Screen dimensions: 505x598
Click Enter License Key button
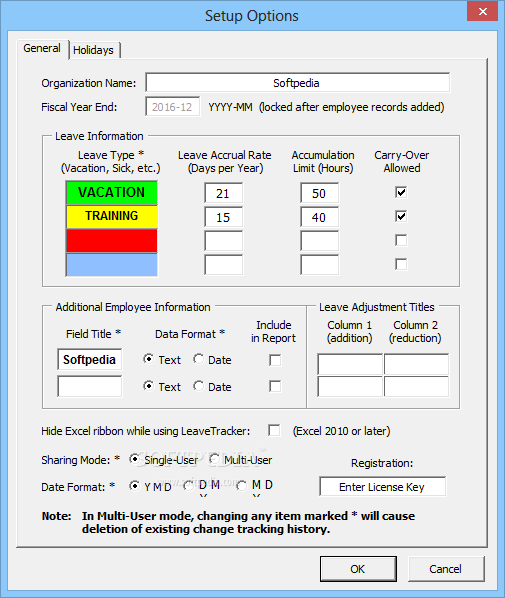[382, 487]
